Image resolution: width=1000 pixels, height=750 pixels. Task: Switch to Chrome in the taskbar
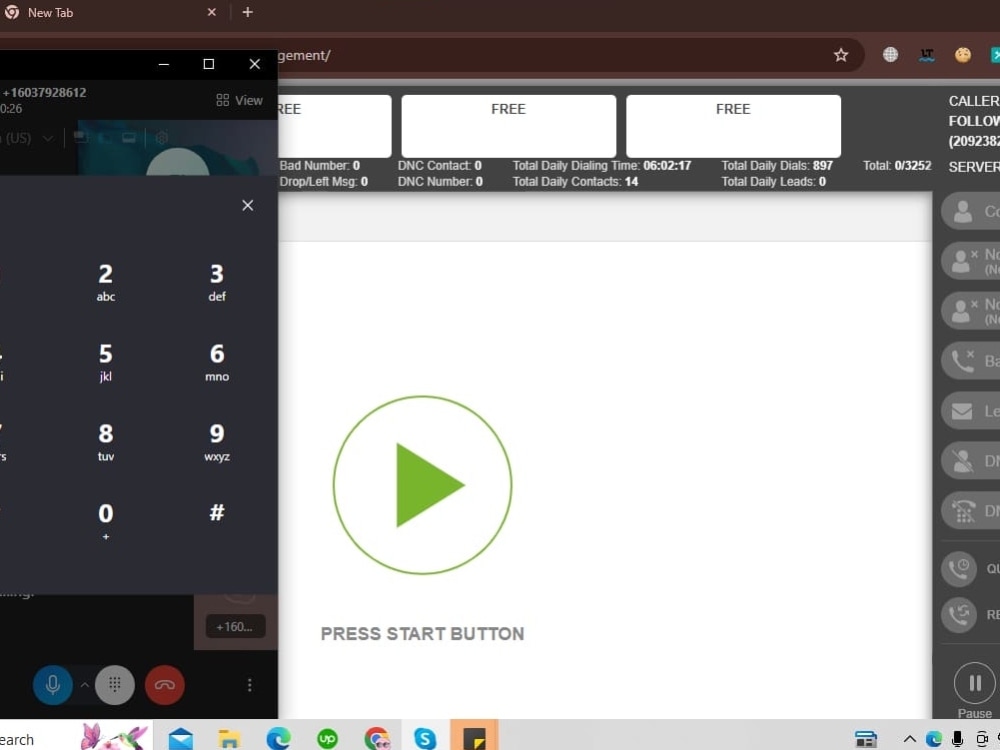(376, 739)
